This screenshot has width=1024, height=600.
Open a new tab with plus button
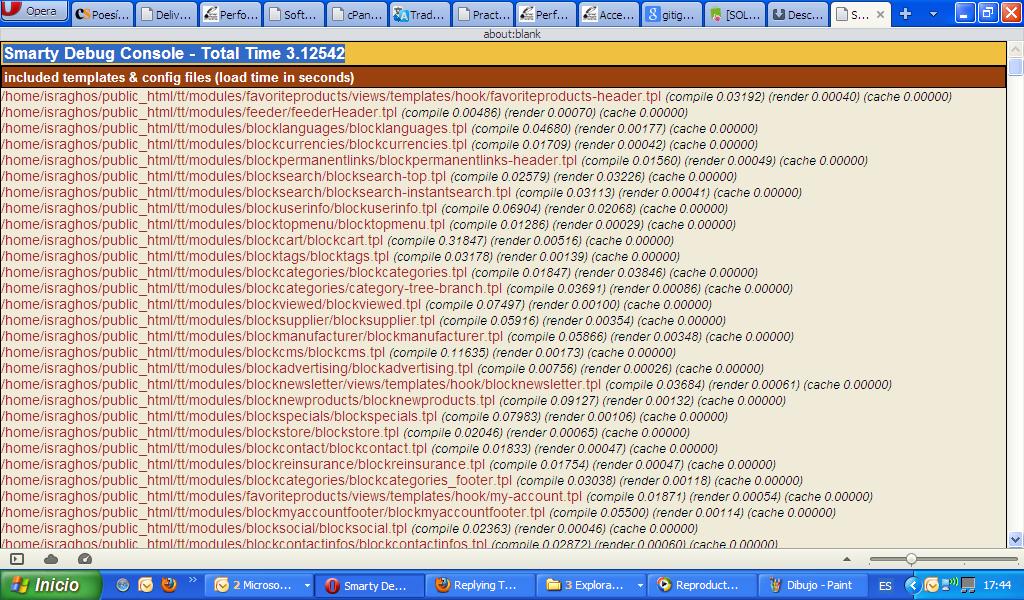(905, 14)
